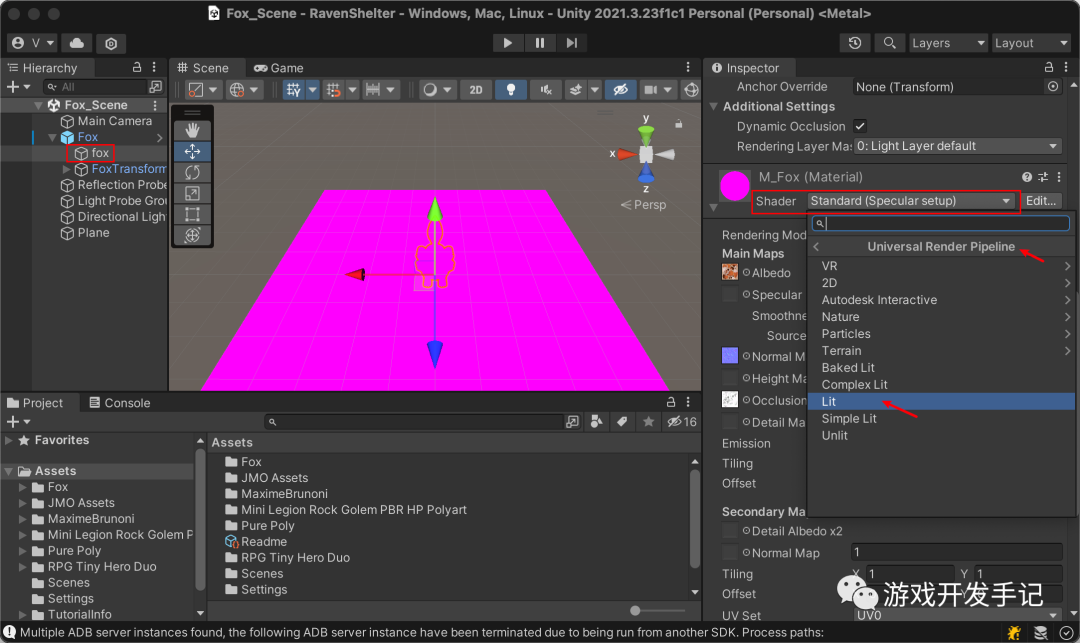Screen dimensions: 1080x643
Task: Select the Move tool
Action: click(x=192, y=151)
